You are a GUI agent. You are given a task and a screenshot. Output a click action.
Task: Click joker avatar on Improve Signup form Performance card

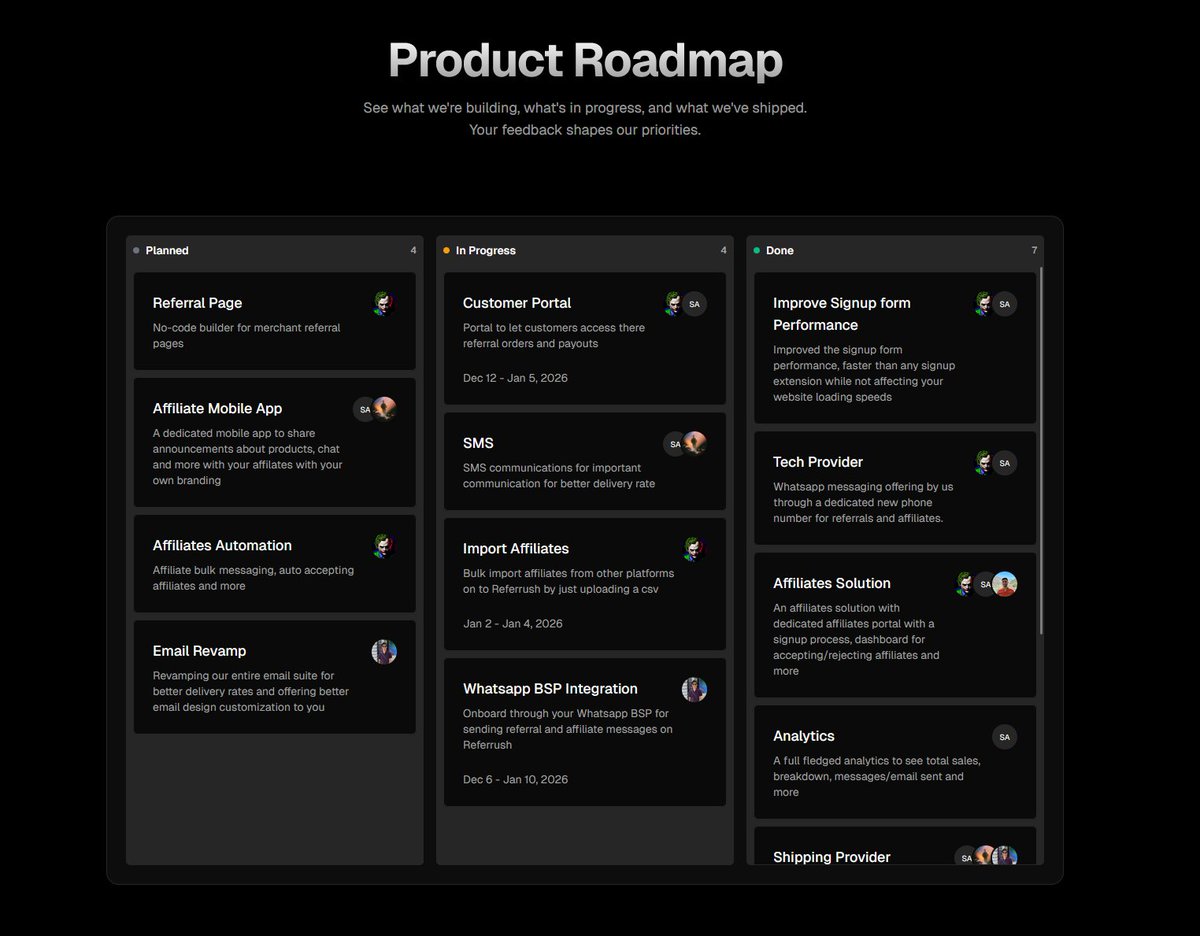point(985,304)
